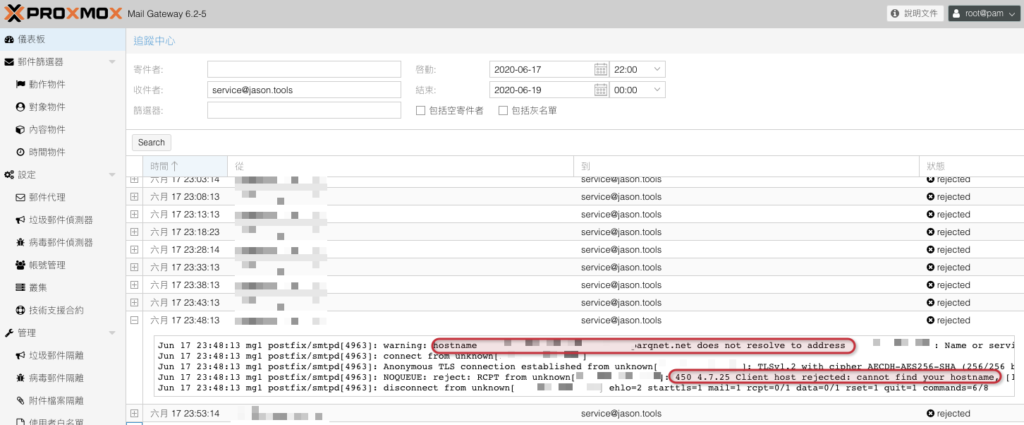Open the 說明文件 help button
Image resolution: width=1024 pixels, height=425 pixels.
tap(916, 13)
